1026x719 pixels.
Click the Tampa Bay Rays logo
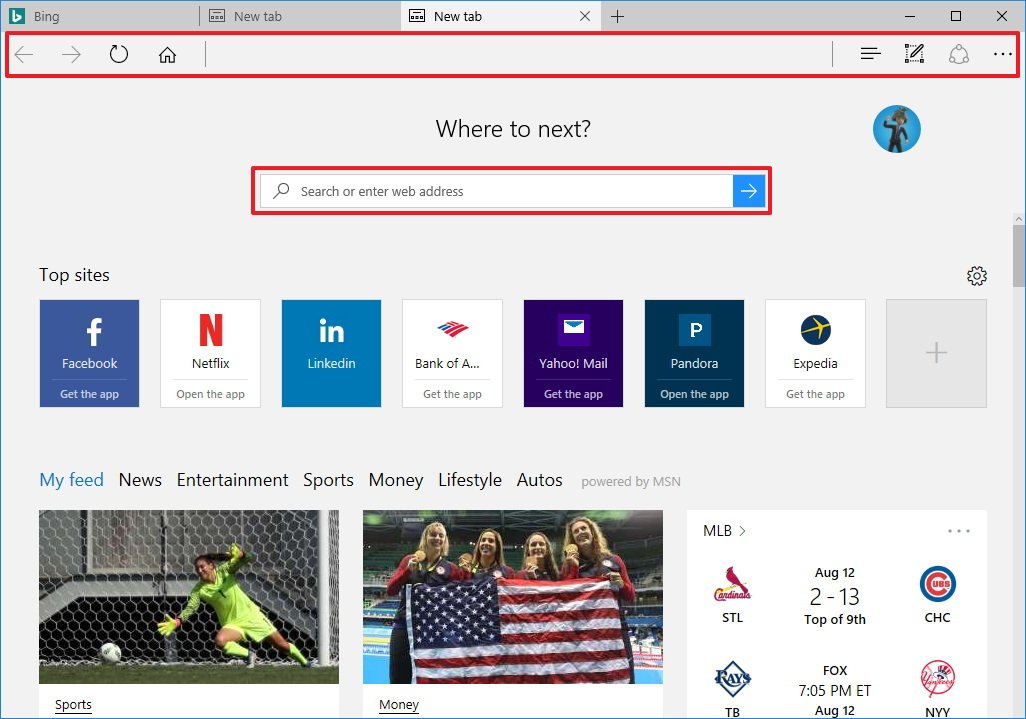click(732, 680)
